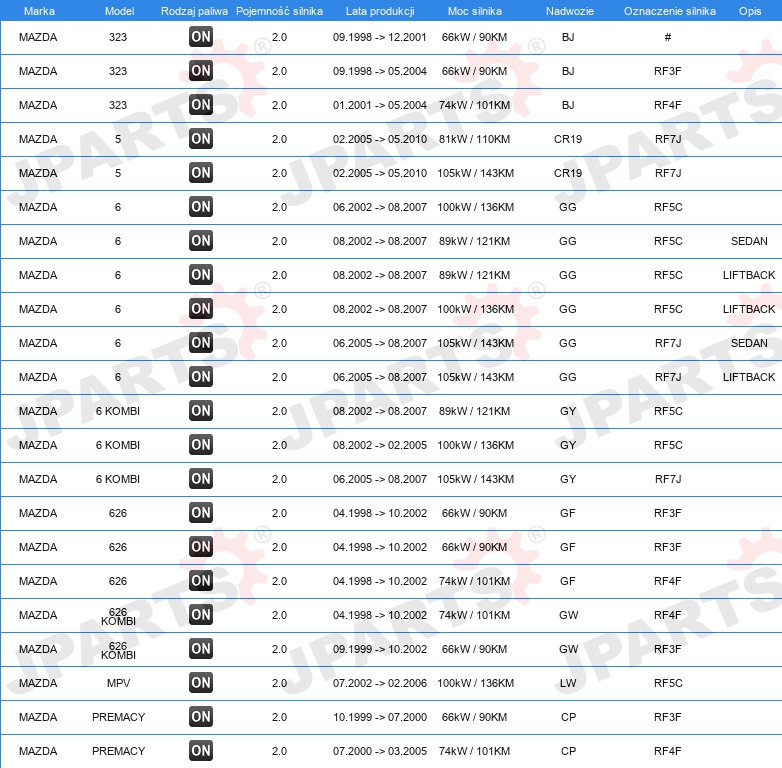Select the 81kW / 110KM power cell

[474, 139]
